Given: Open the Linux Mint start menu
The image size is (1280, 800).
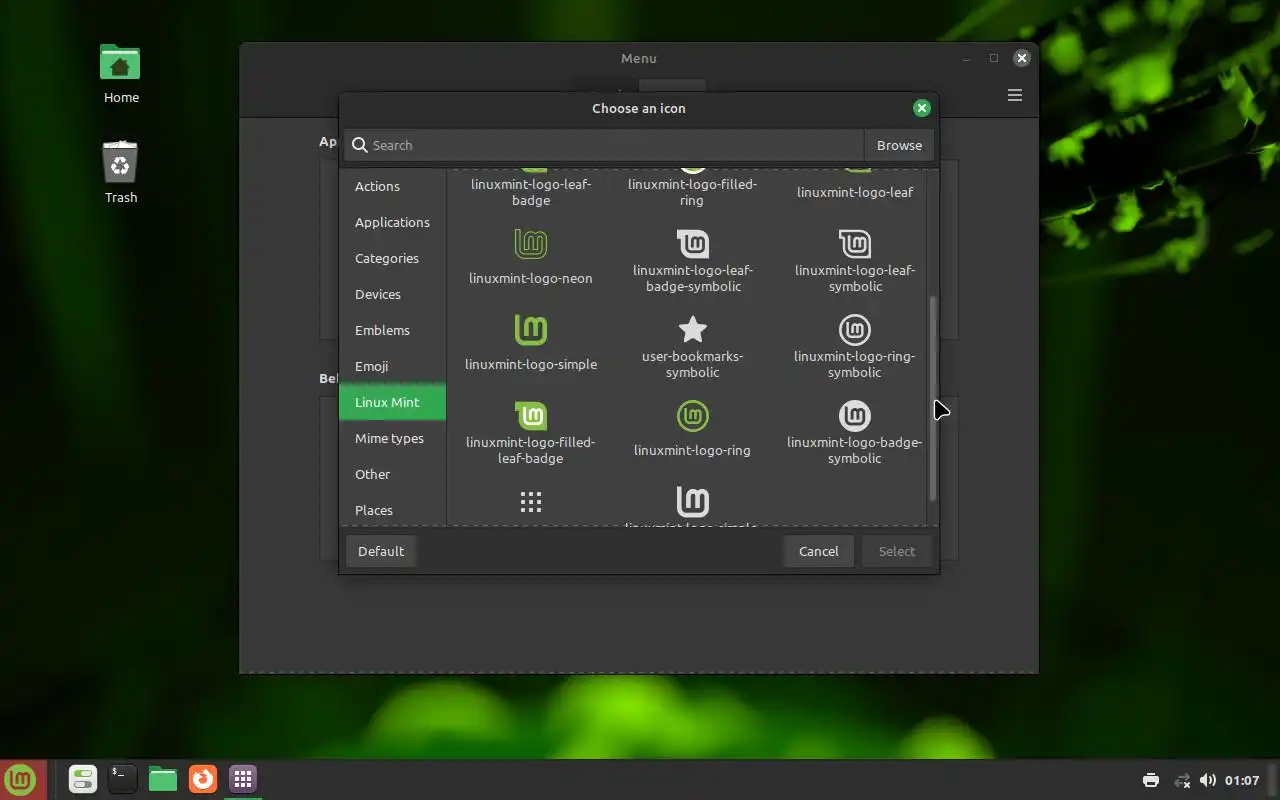Looking at the screenshot, I should tap(22, 779).
